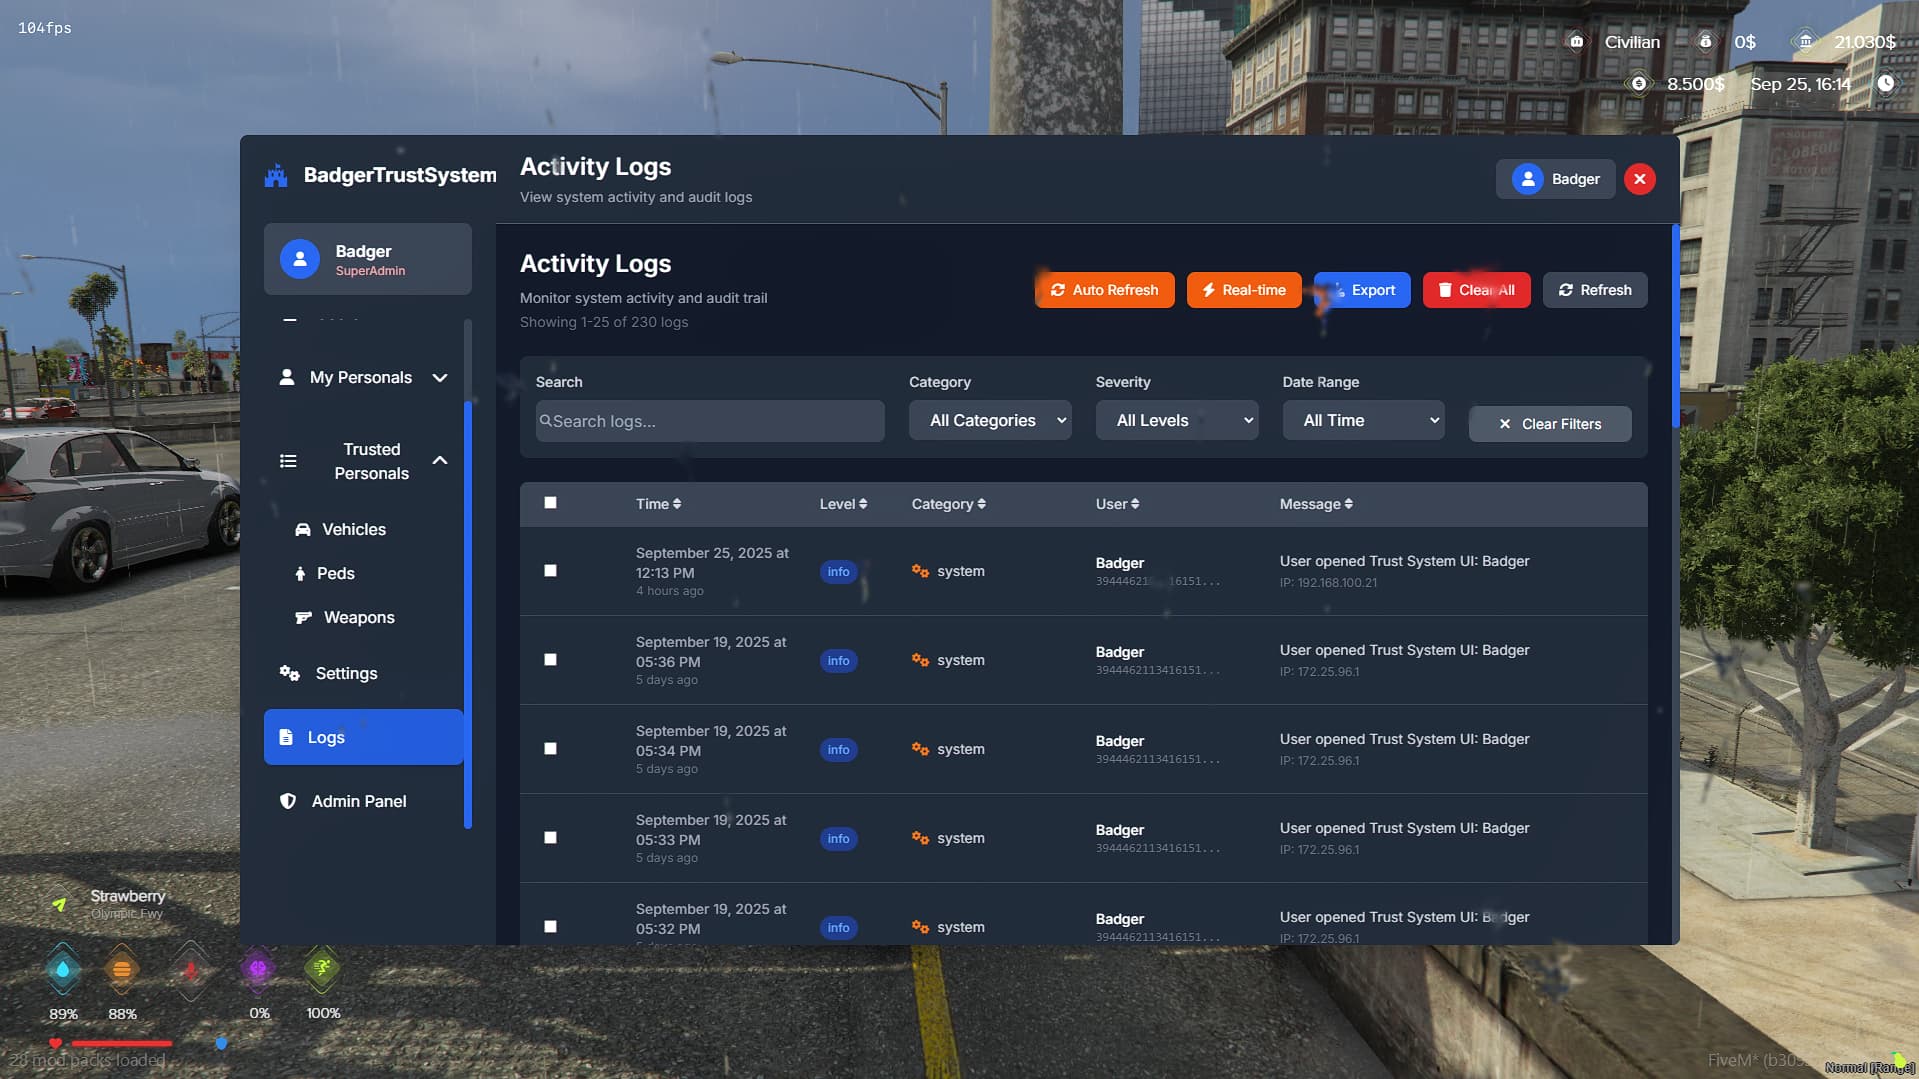Click the Badger SuperAdmin avatar icon
Screen dimensions: 1919x1079
tap(299, 259)
